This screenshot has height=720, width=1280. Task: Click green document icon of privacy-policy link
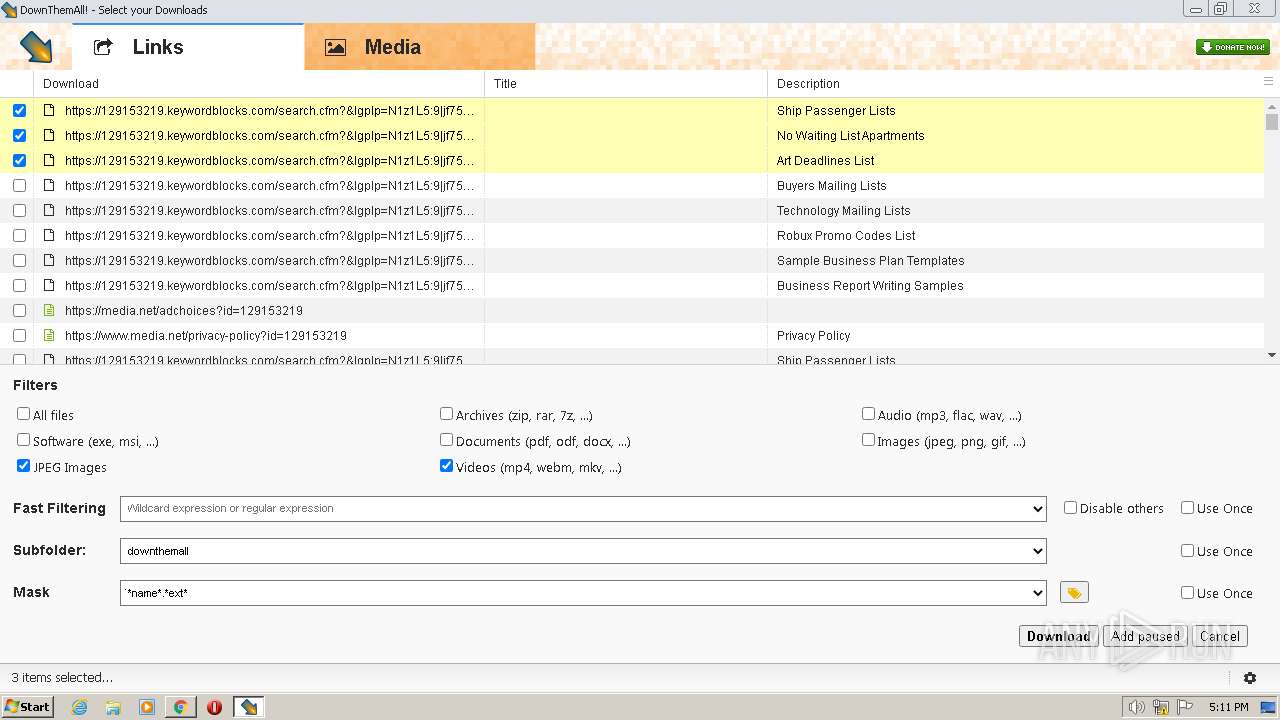tap(49, 335)
